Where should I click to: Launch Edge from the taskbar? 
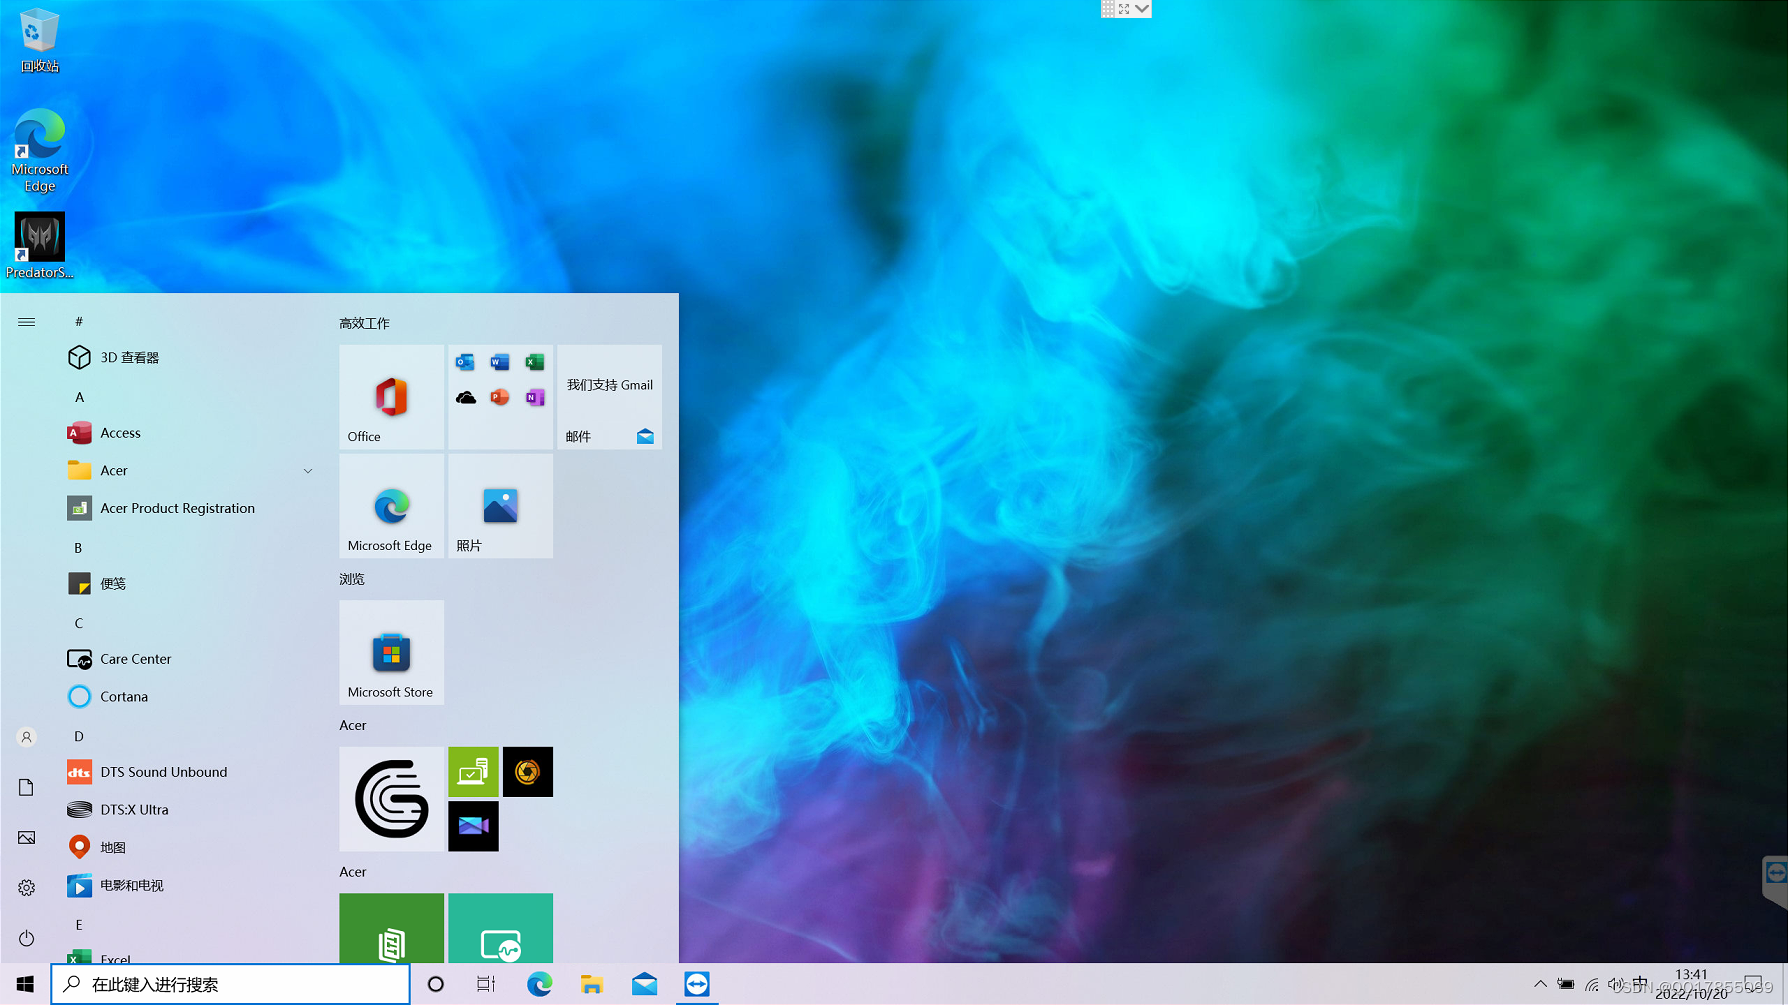tap(539, 984)
